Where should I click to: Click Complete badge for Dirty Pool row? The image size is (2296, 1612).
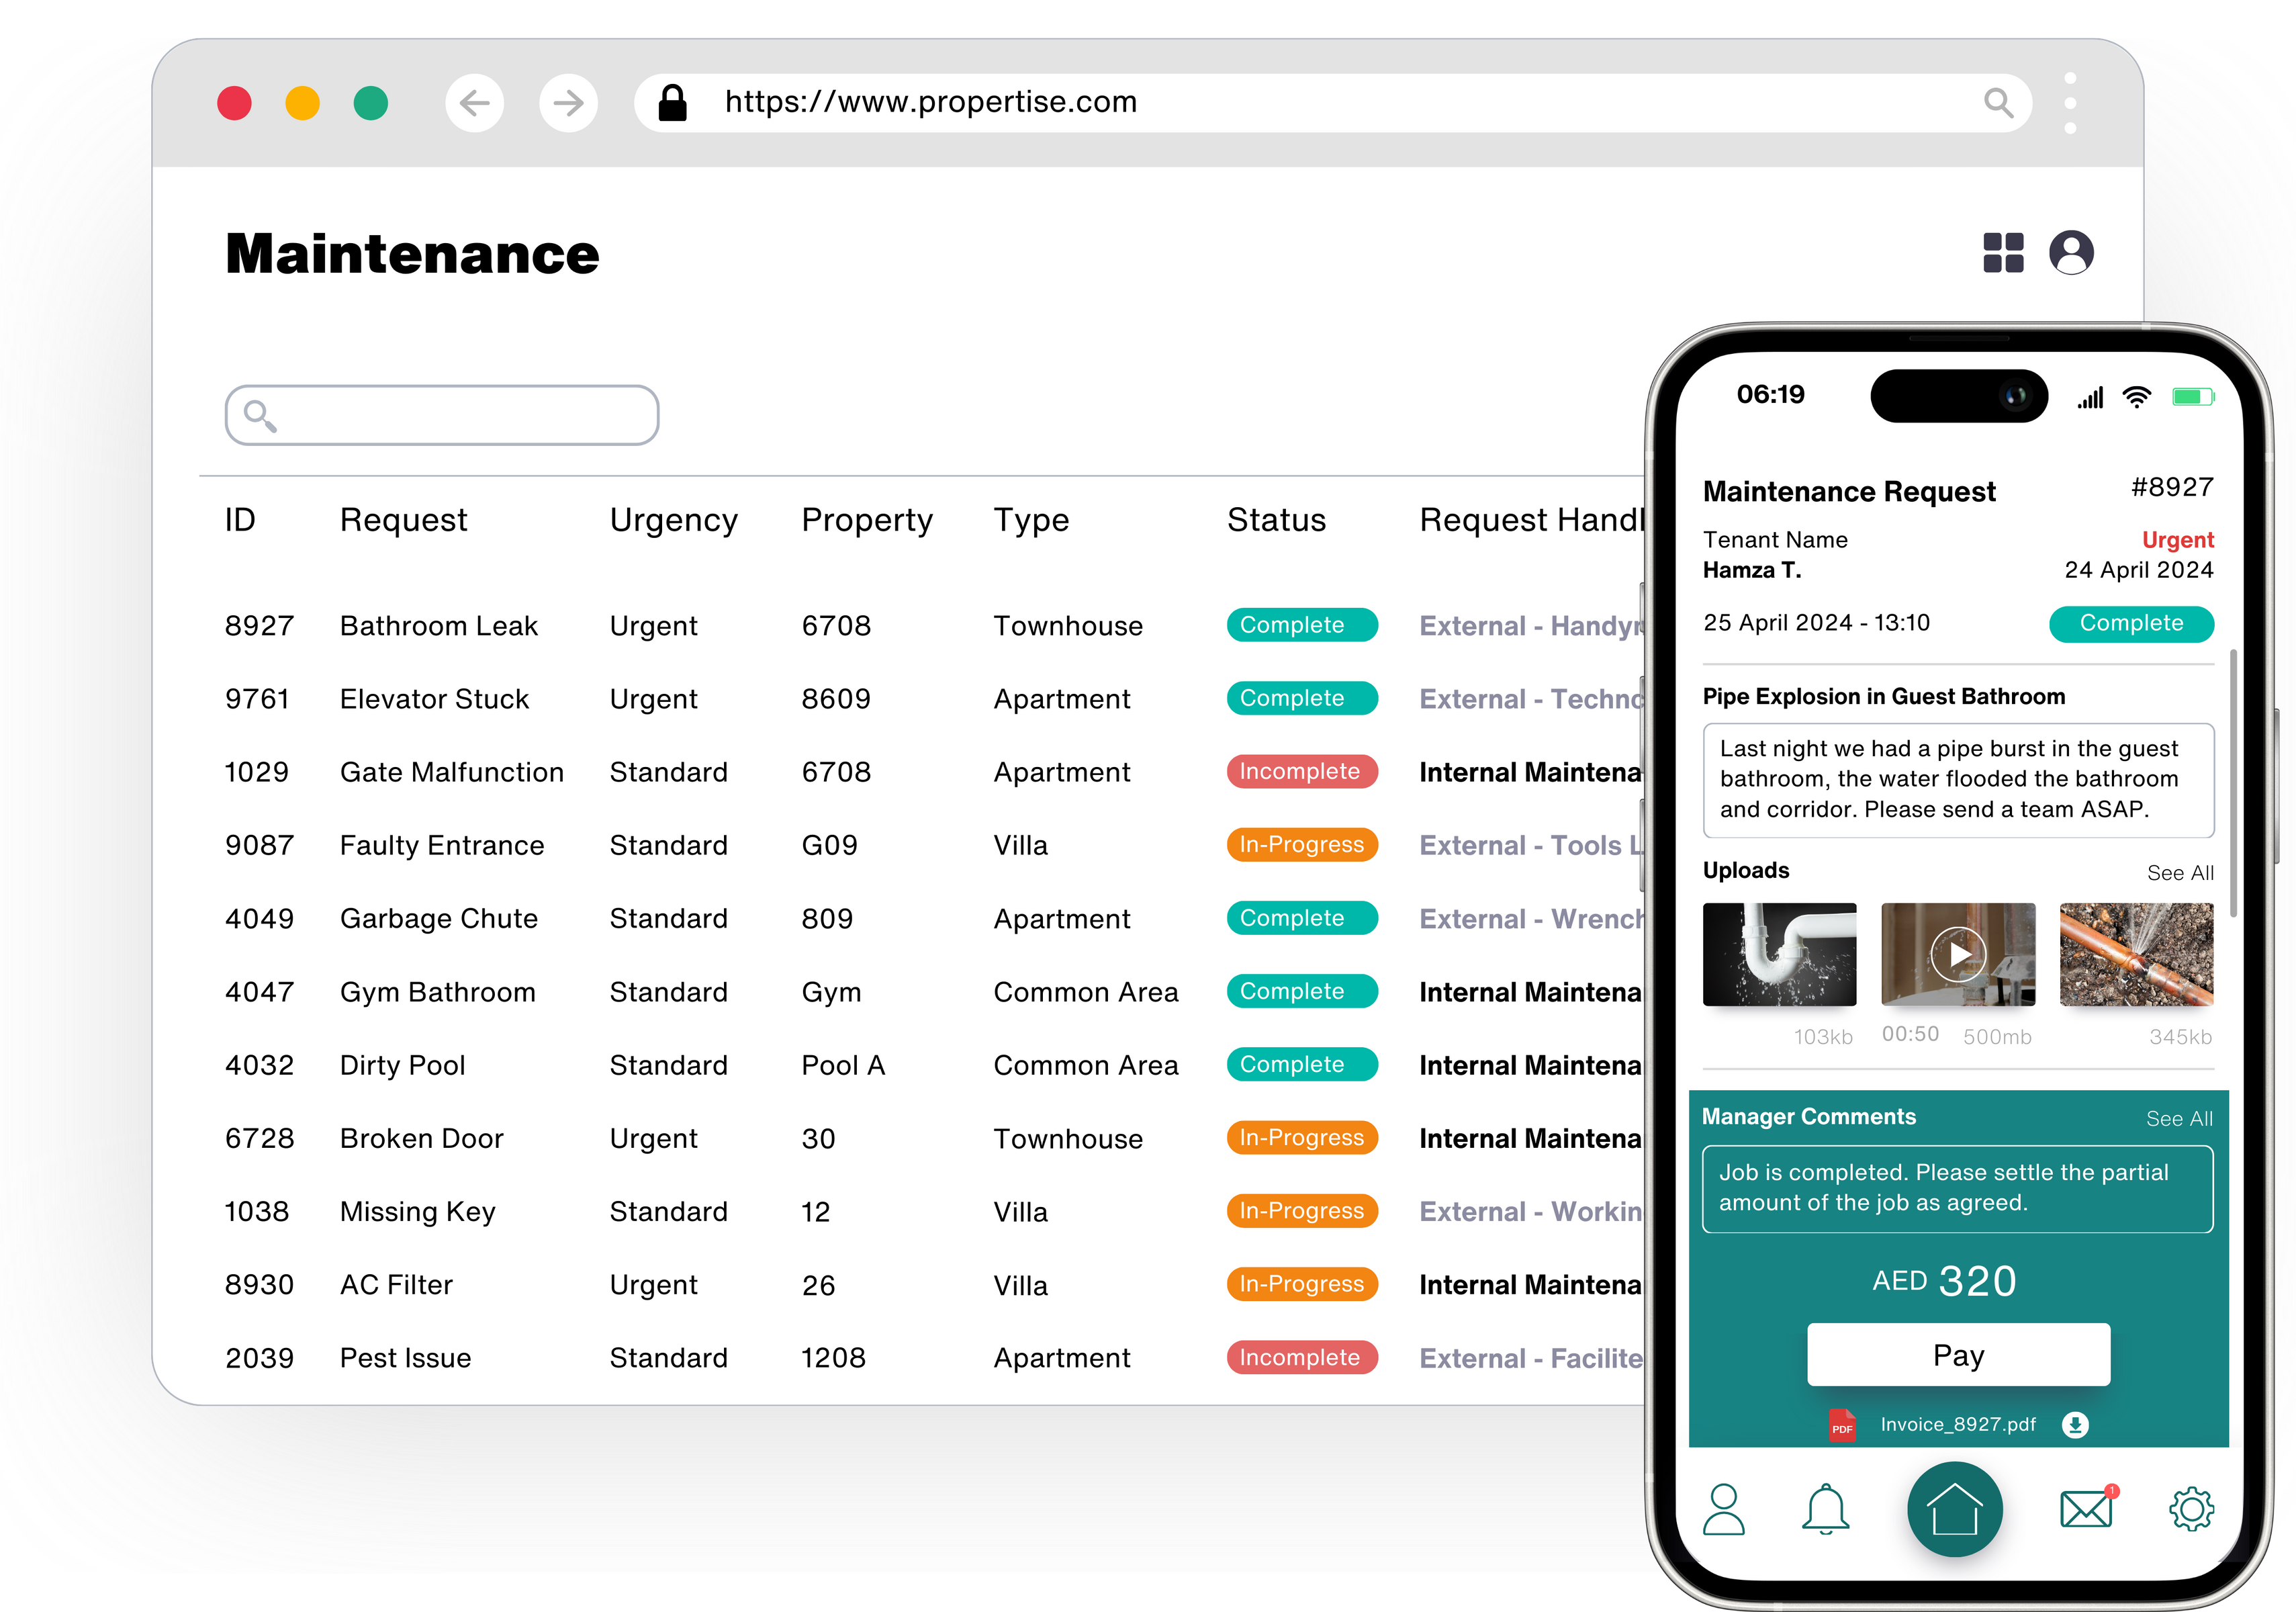(x=1302, y=1064)
